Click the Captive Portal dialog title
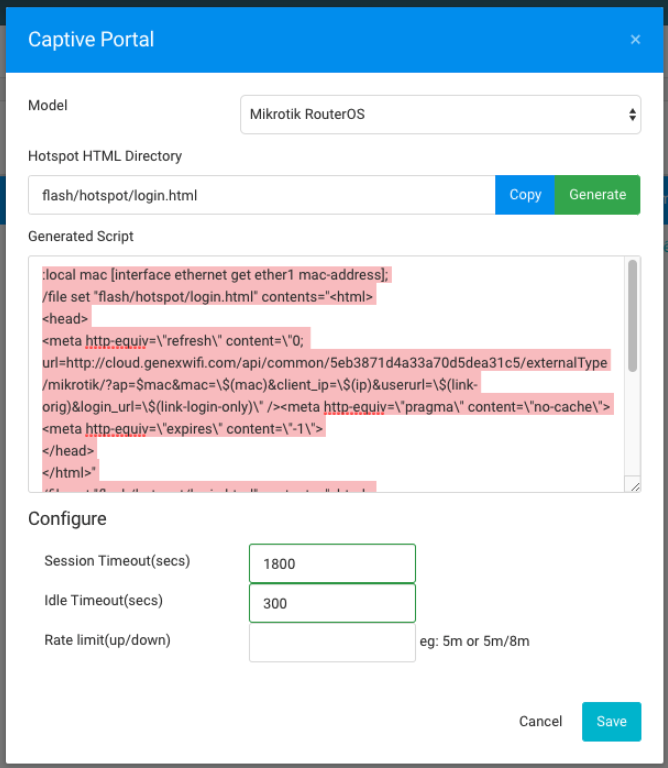 point(91,40)
